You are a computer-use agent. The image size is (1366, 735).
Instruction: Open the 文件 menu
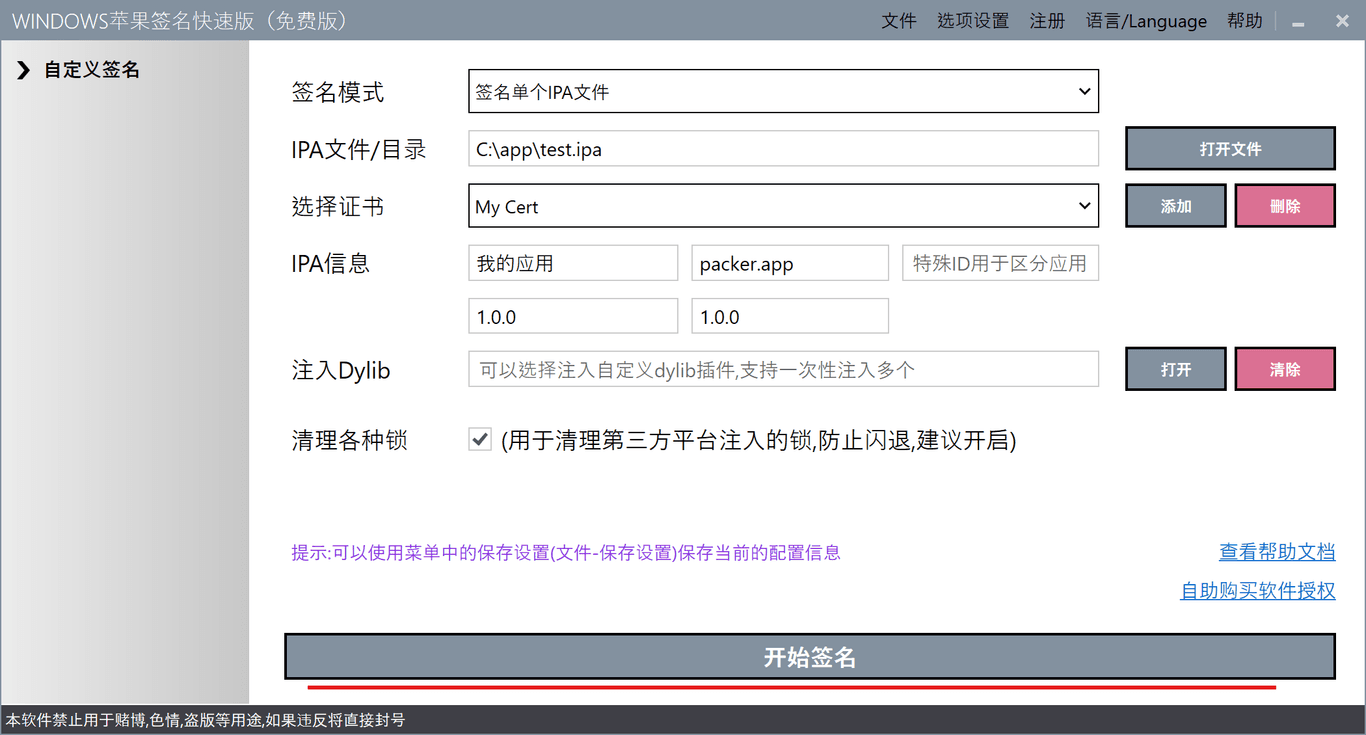pyautogui.click(x=898, y=21)
